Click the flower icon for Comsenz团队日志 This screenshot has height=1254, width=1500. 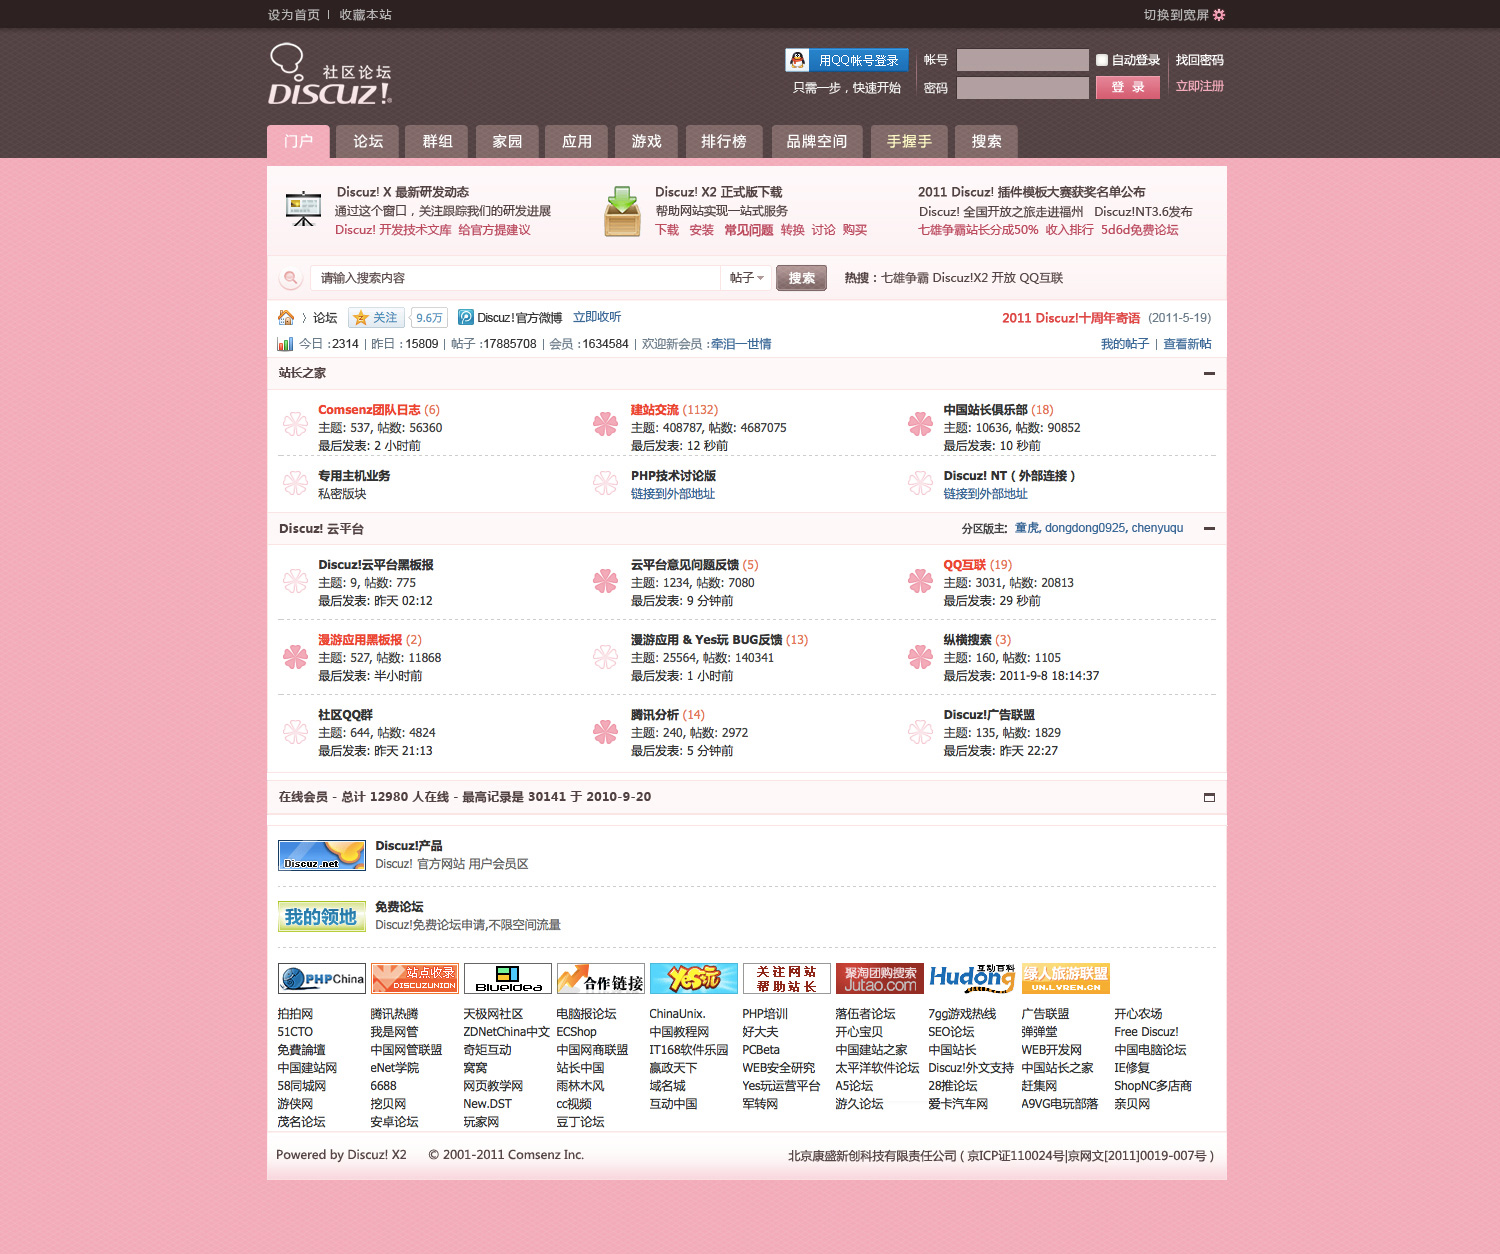295,424
